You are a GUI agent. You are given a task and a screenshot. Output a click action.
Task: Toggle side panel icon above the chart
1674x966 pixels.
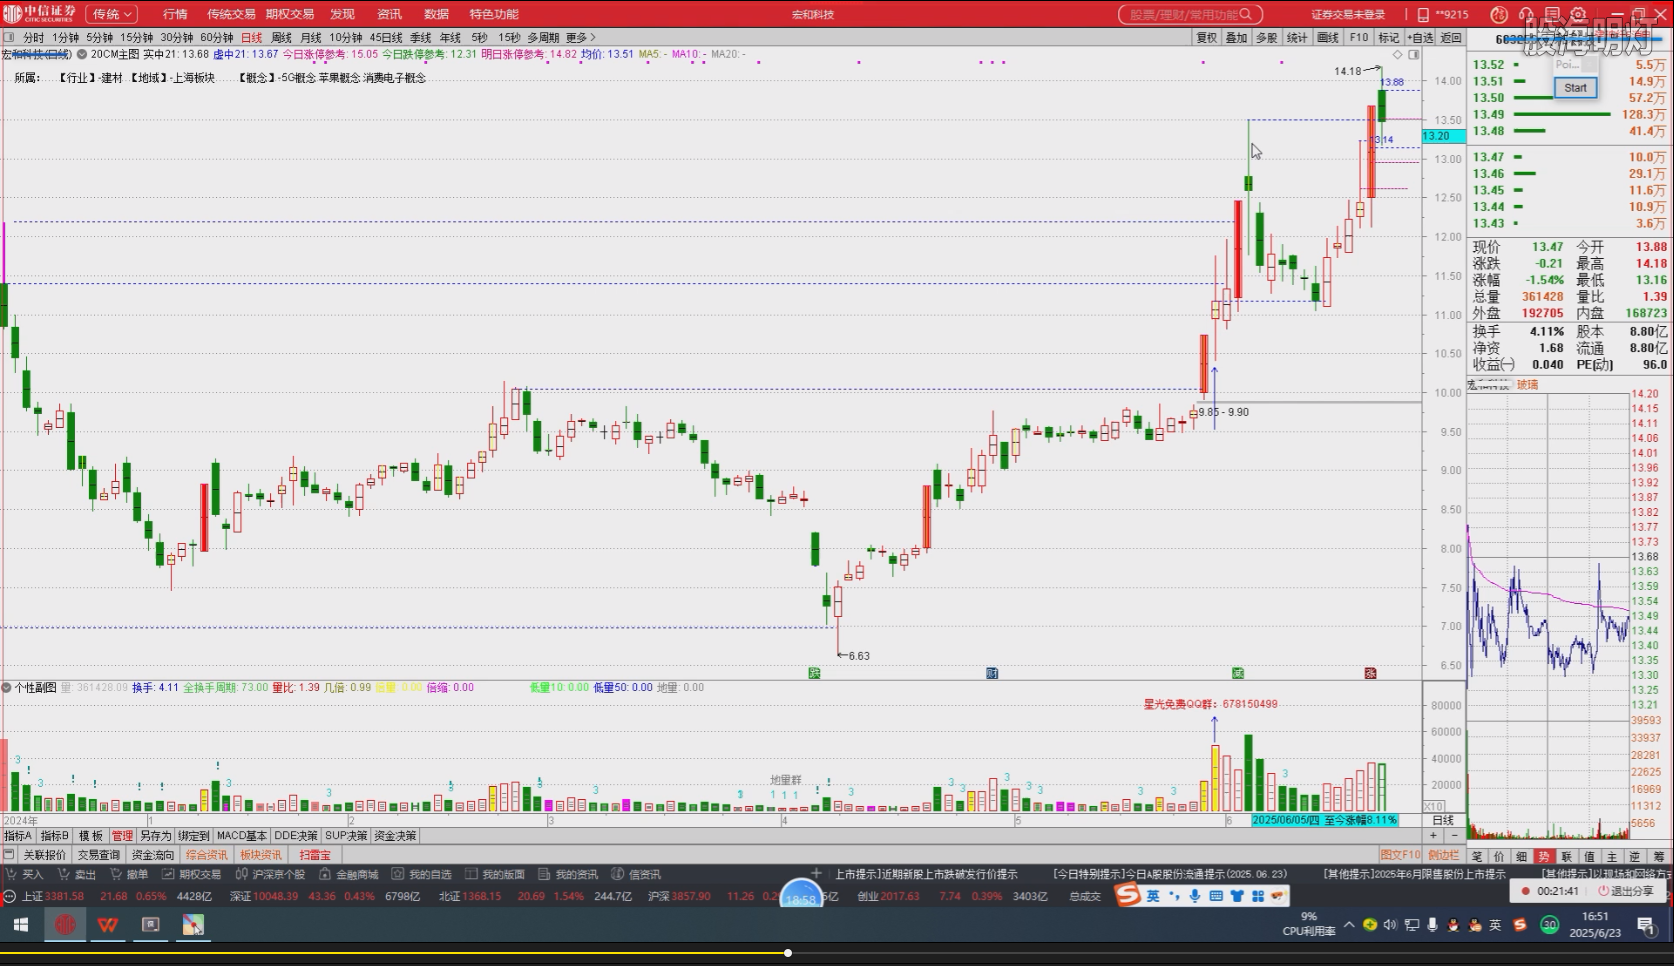1414,54
